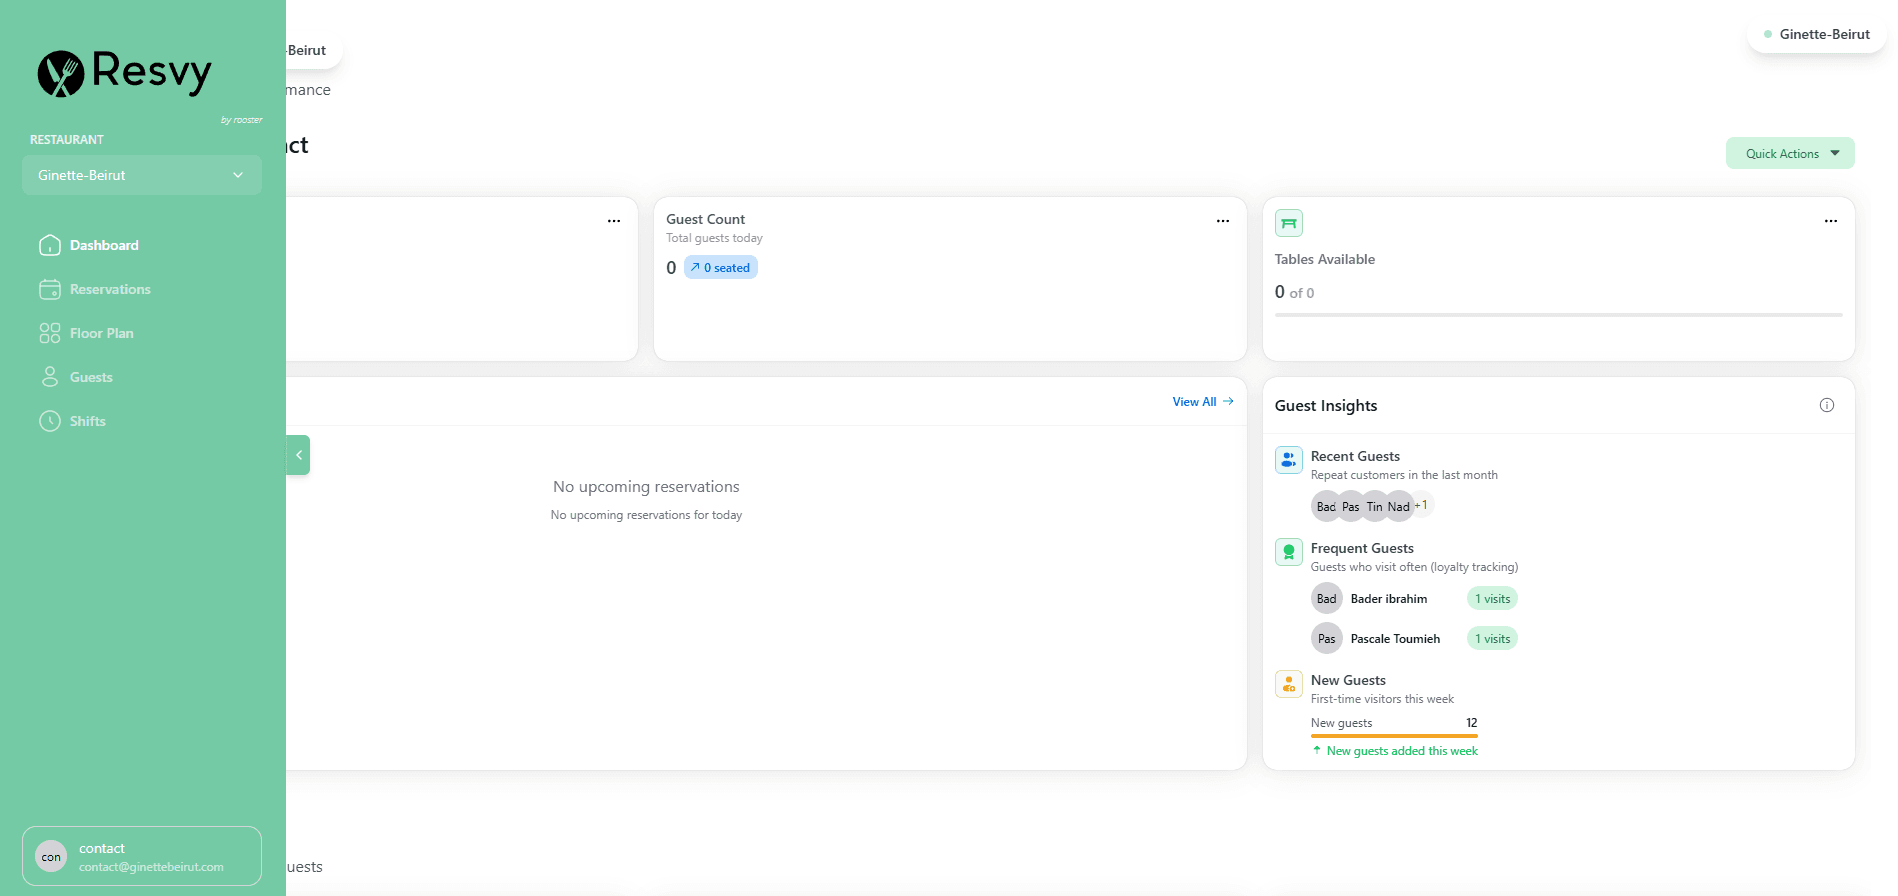The image size is (1898, 896).
Task: Click the Dashboard home icon in sidebar
Action: click(x=50, y=245)
